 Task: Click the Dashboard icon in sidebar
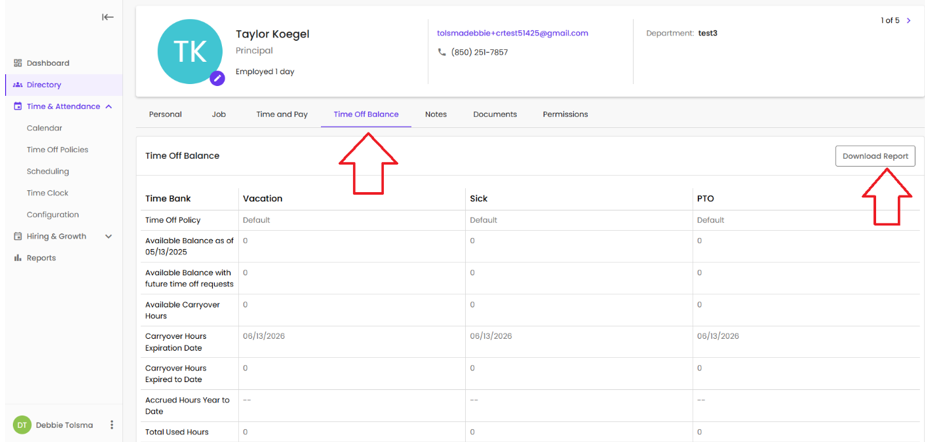(18, 63)
